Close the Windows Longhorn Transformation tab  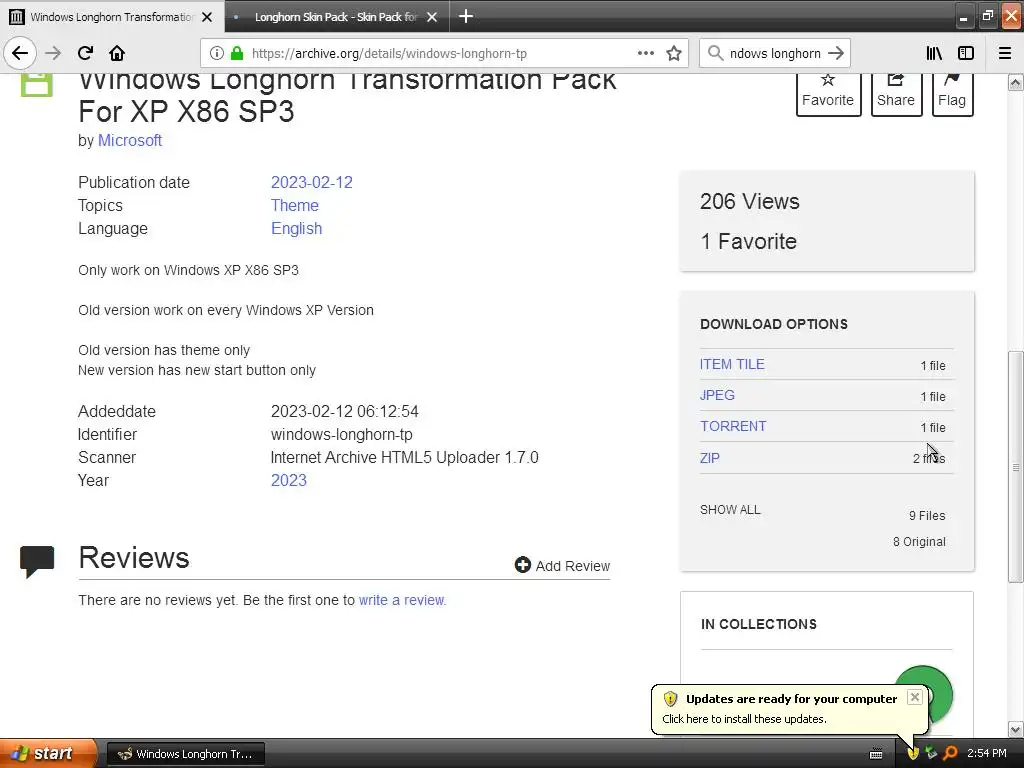pos(207,17)
